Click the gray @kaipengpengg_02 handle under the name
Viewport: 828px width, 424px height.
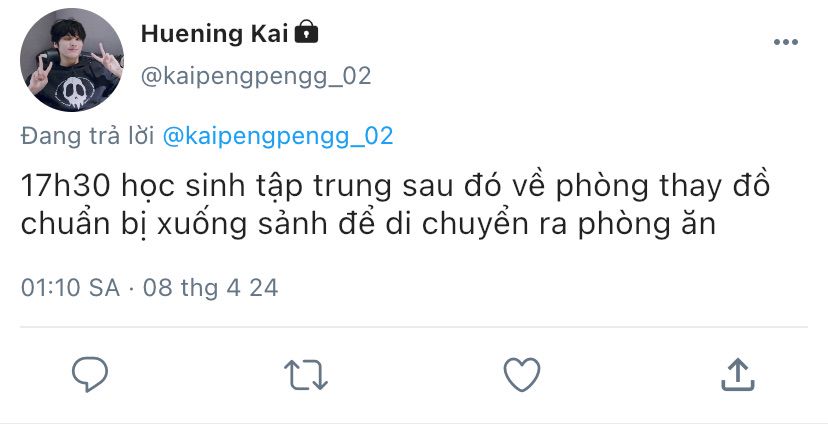tap(256, 77)
